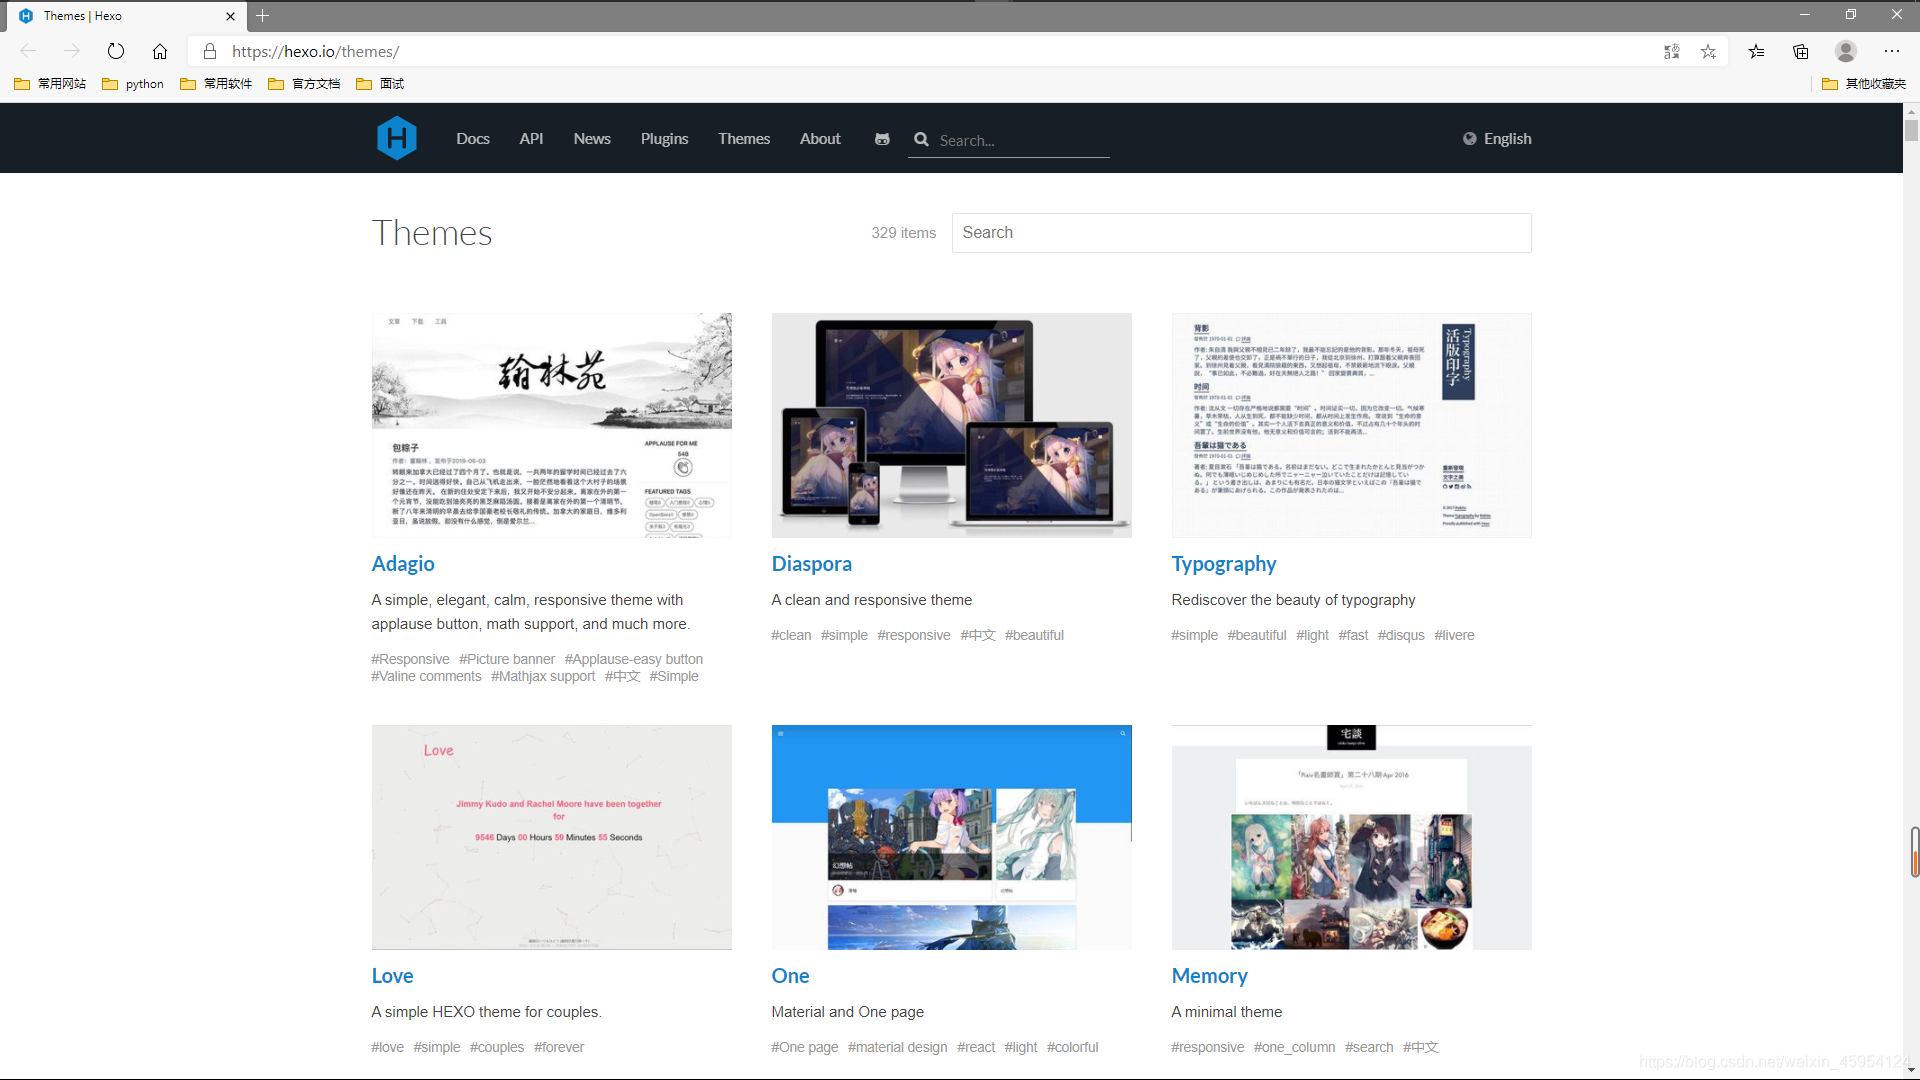Image resolution: width=1920 pixels, height=1080 pixels.
Task: Click the translate page icon
Action: pyautogui.click(x=1671, y=51)
